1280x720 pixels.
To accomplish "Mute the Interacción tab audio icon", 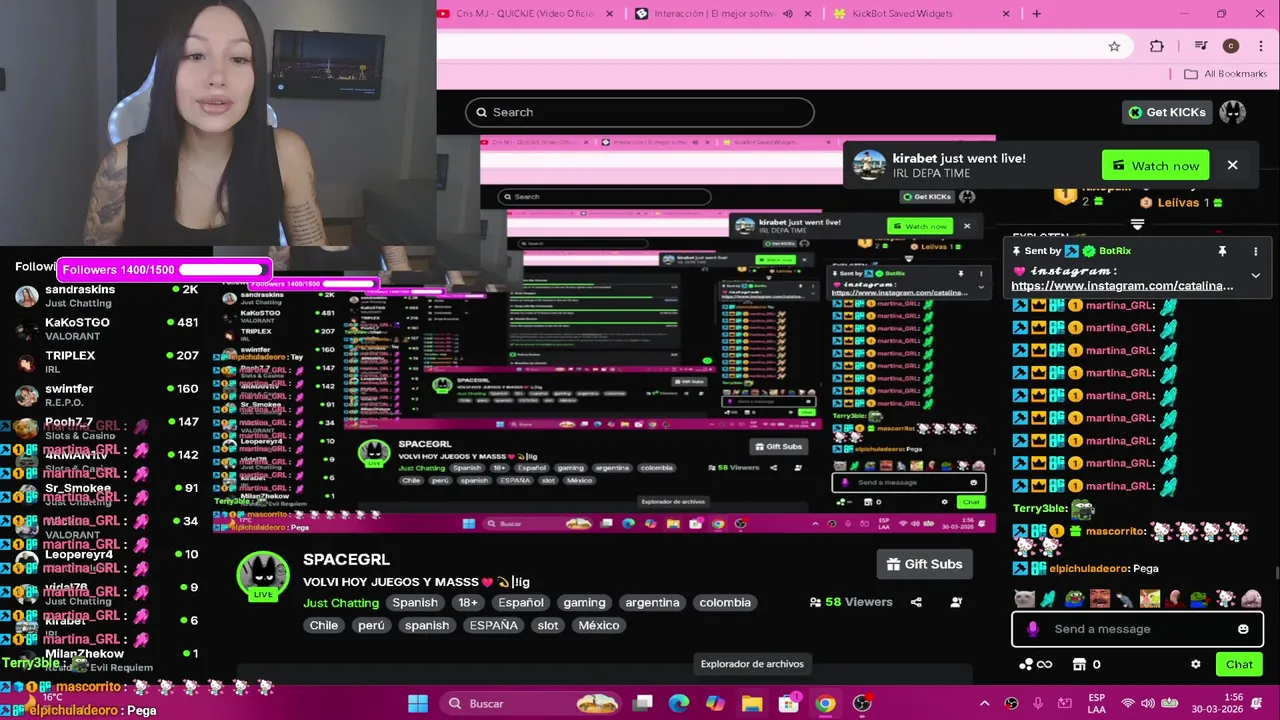I will 788,13.
